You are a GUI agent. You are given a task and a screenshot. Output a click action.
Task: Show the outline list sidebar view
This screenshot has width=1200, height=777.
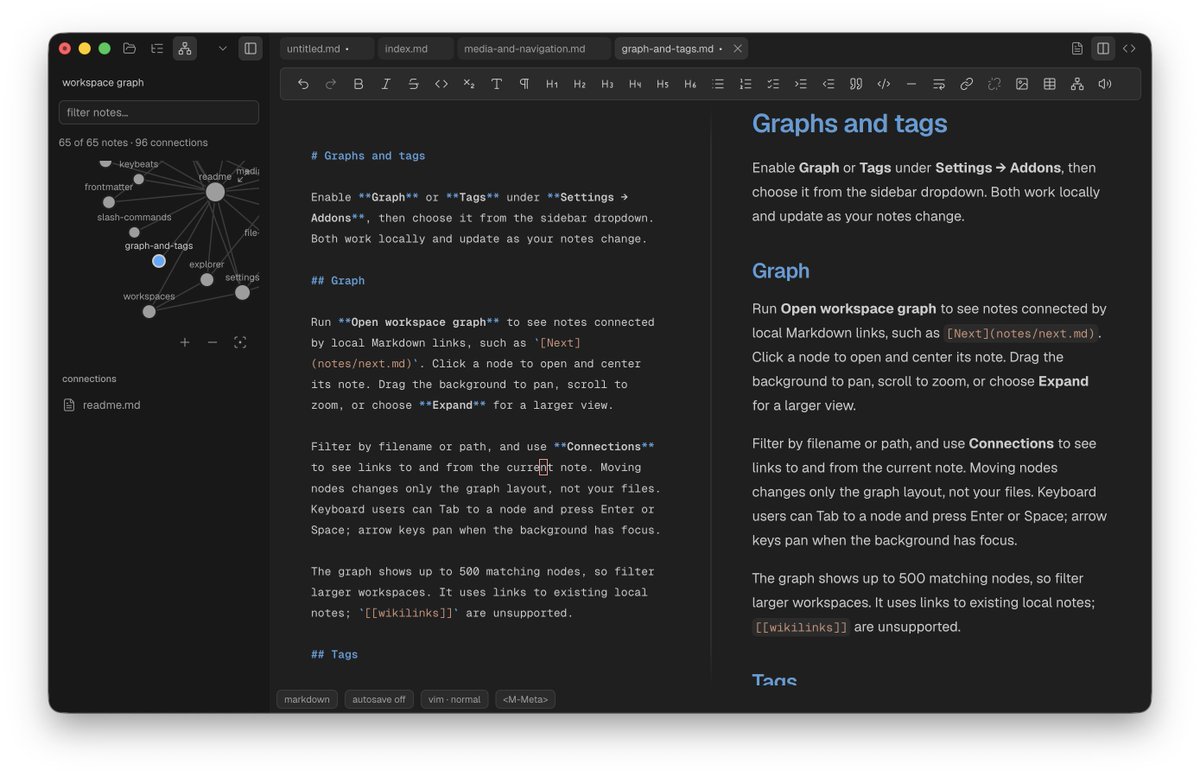pyautogui.click(x=157, y=48)
